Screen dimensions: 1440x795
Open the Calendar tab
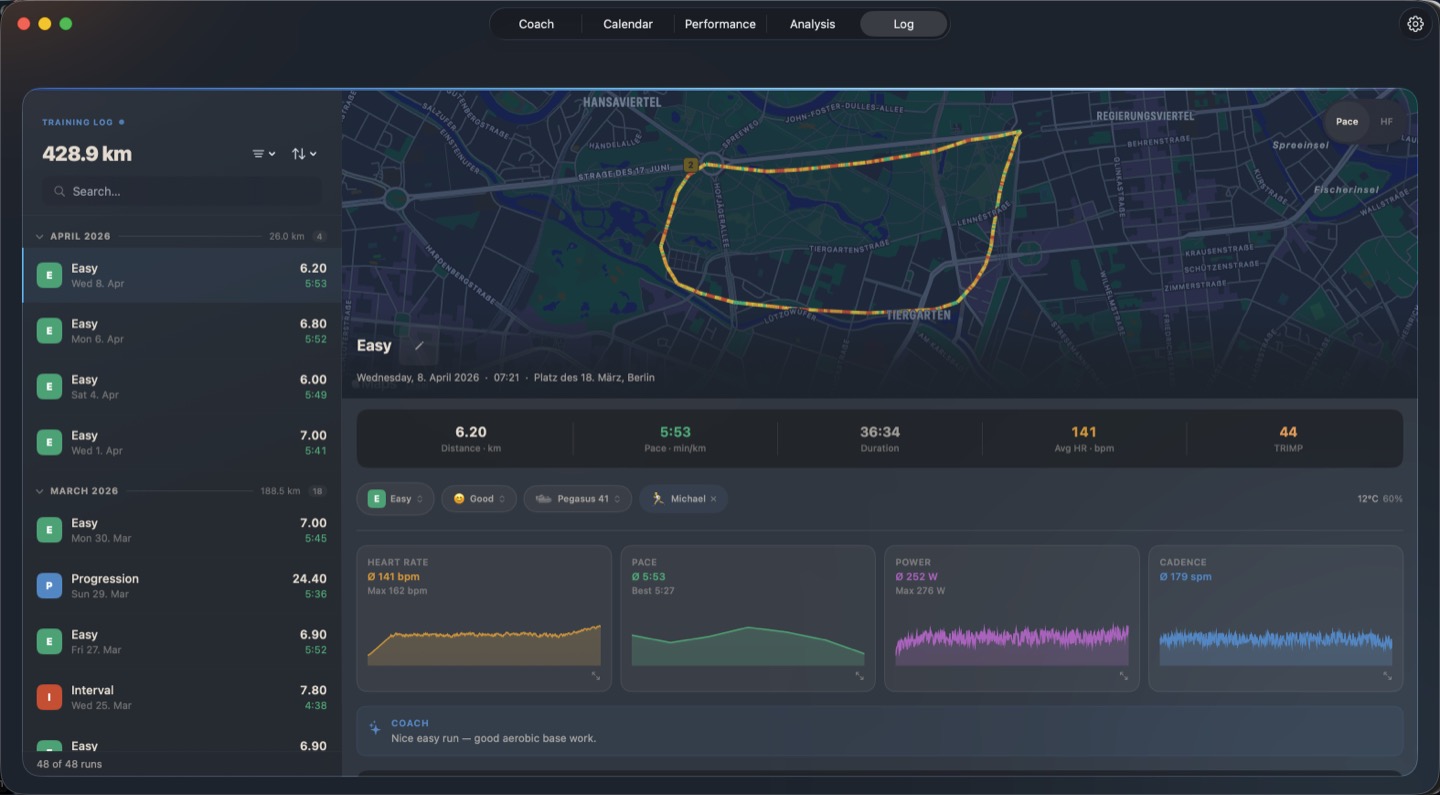click(627, 23)
